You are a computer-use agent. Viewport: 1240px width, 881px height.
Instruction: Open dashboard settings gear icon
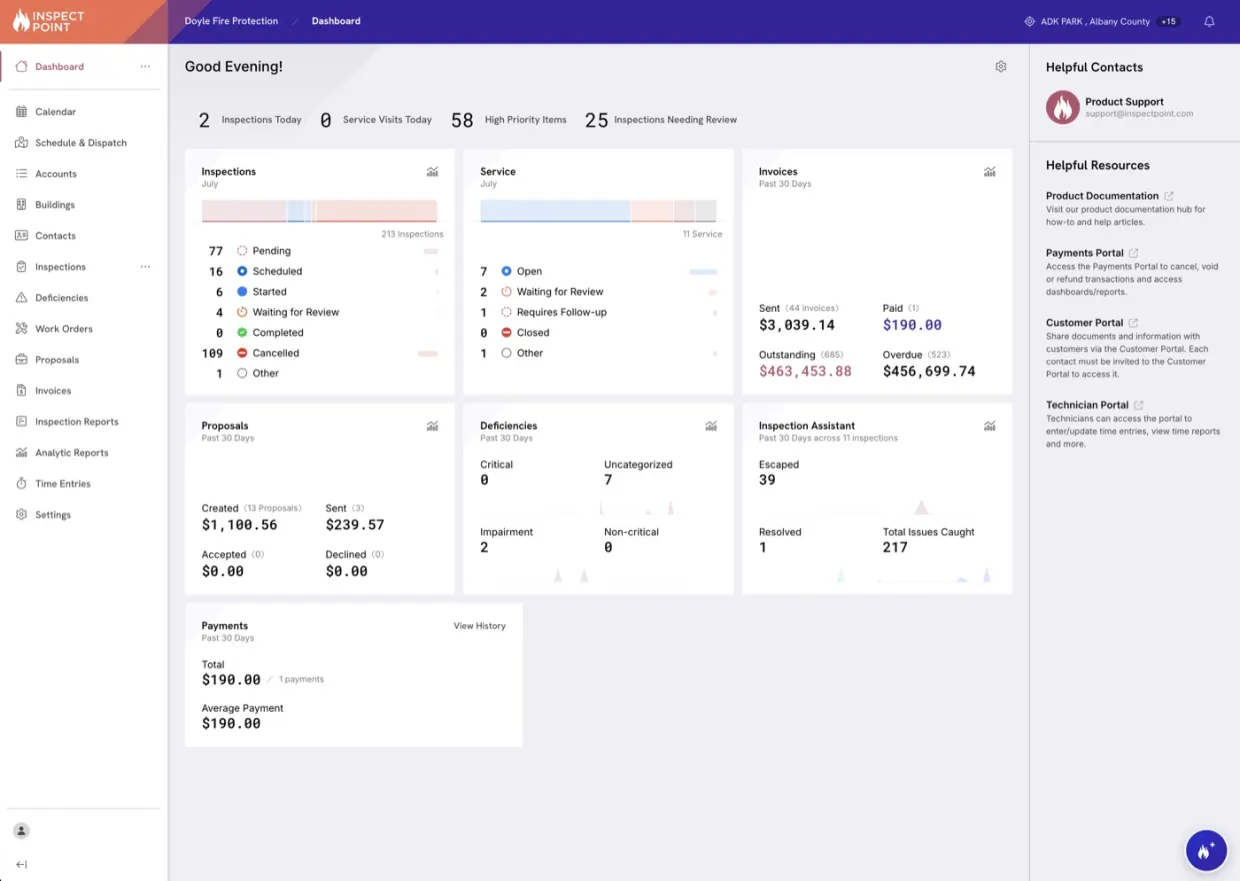click(x=1000, y=66)
